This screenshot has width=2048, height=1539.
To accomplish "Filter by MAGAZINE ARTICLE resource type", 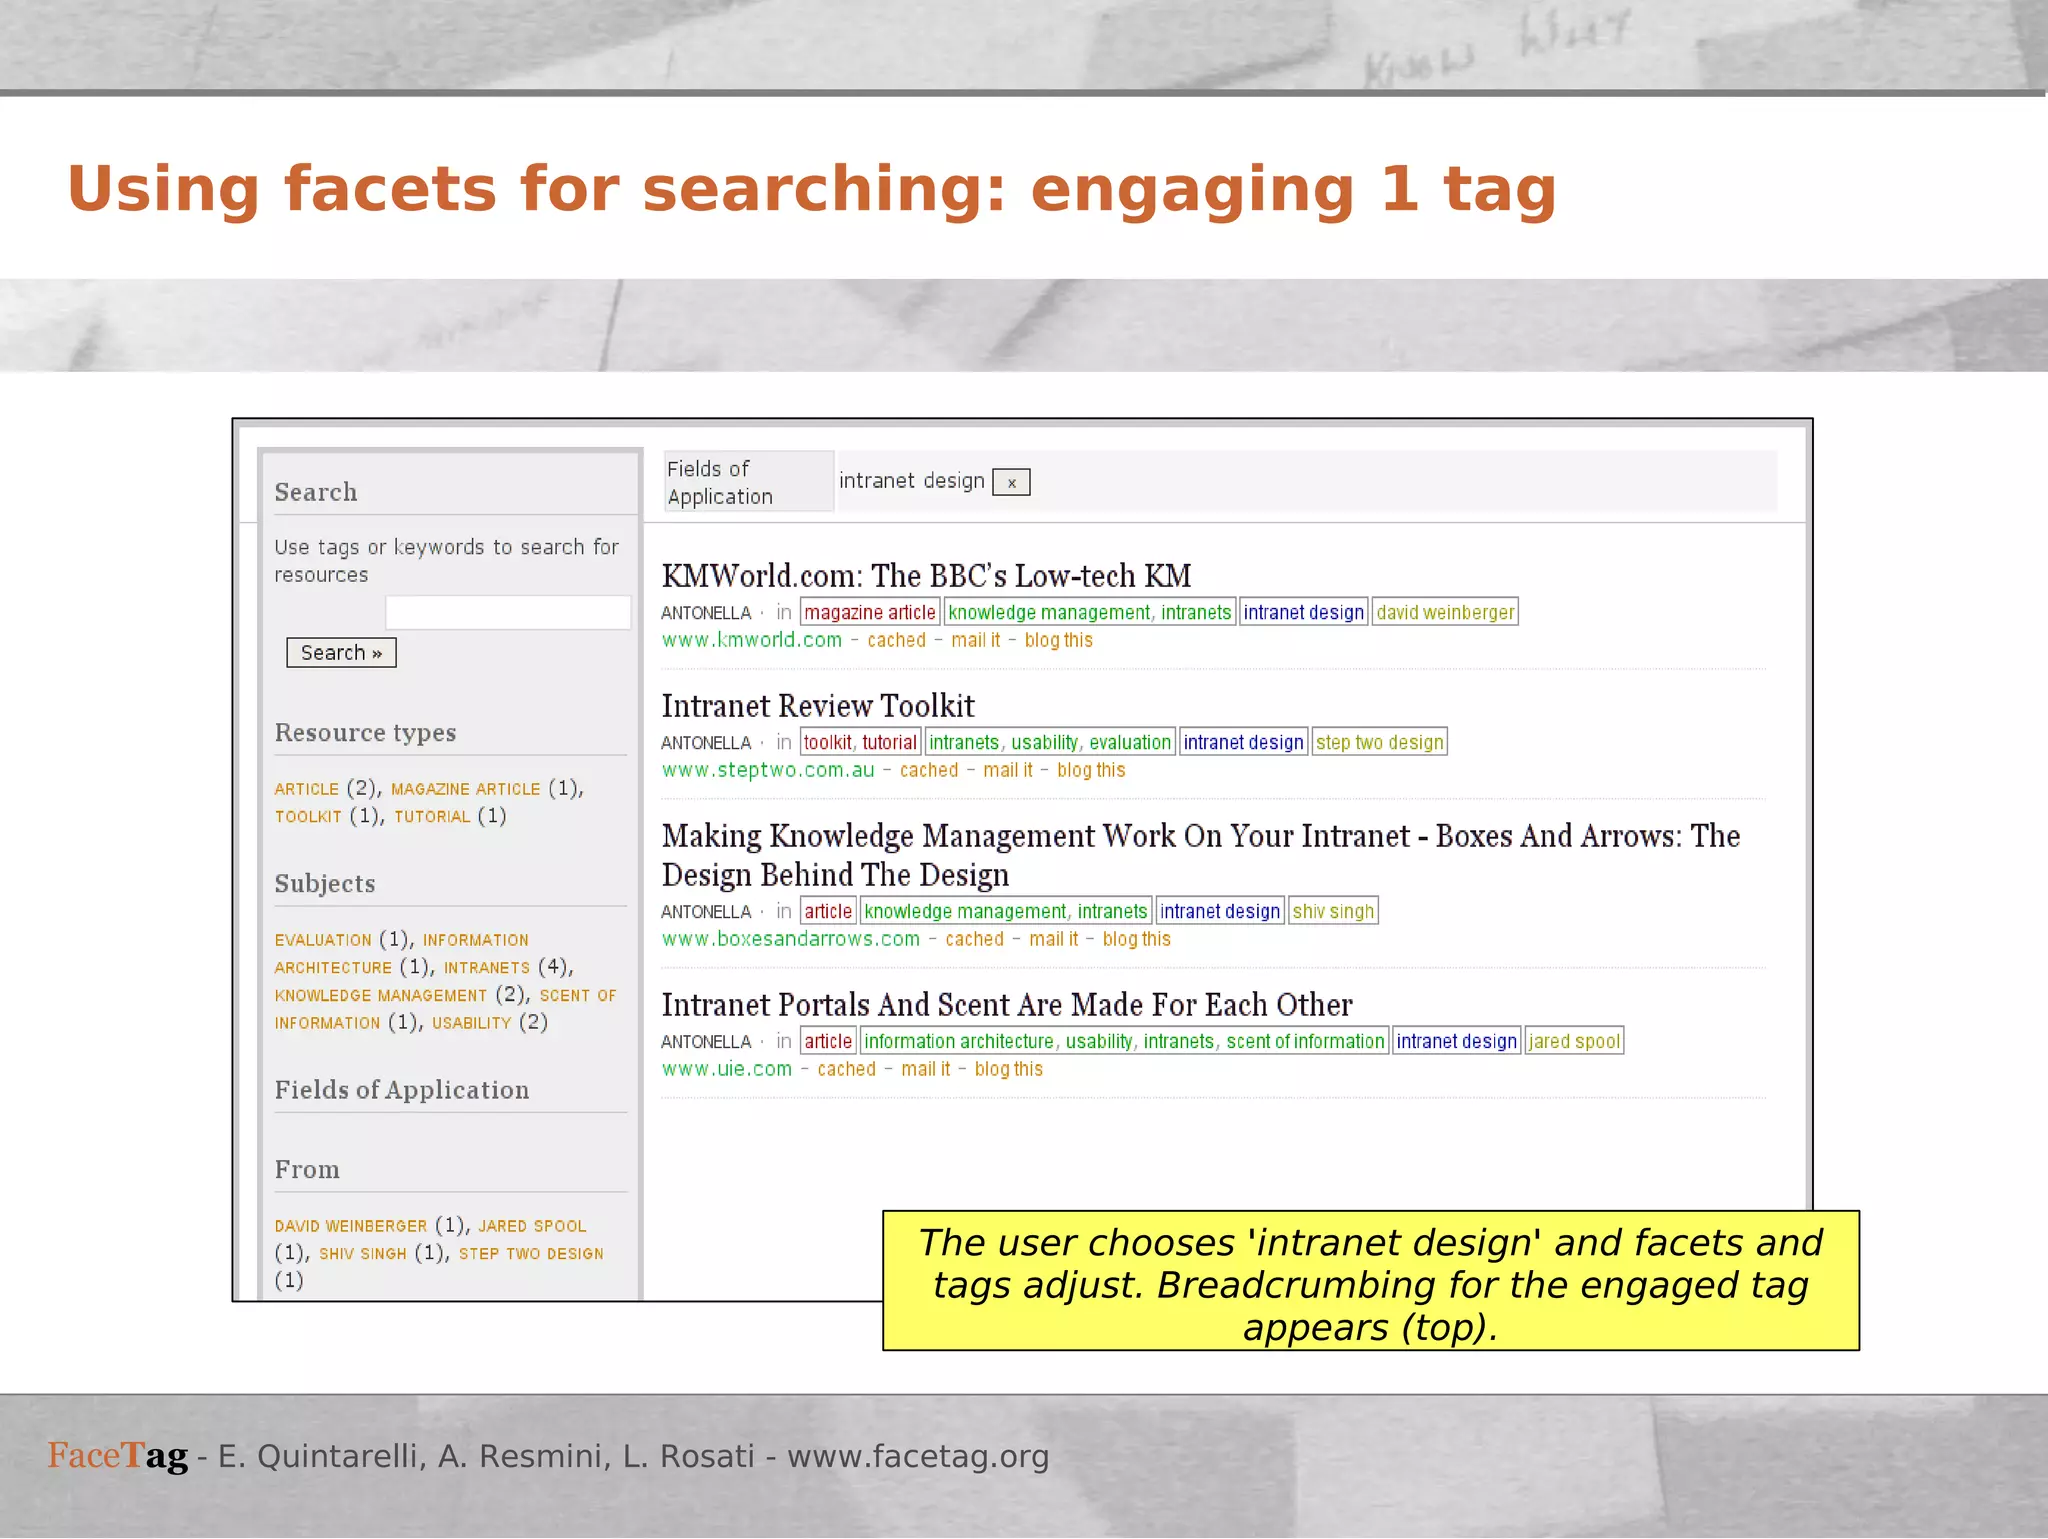I will [465, 789].
